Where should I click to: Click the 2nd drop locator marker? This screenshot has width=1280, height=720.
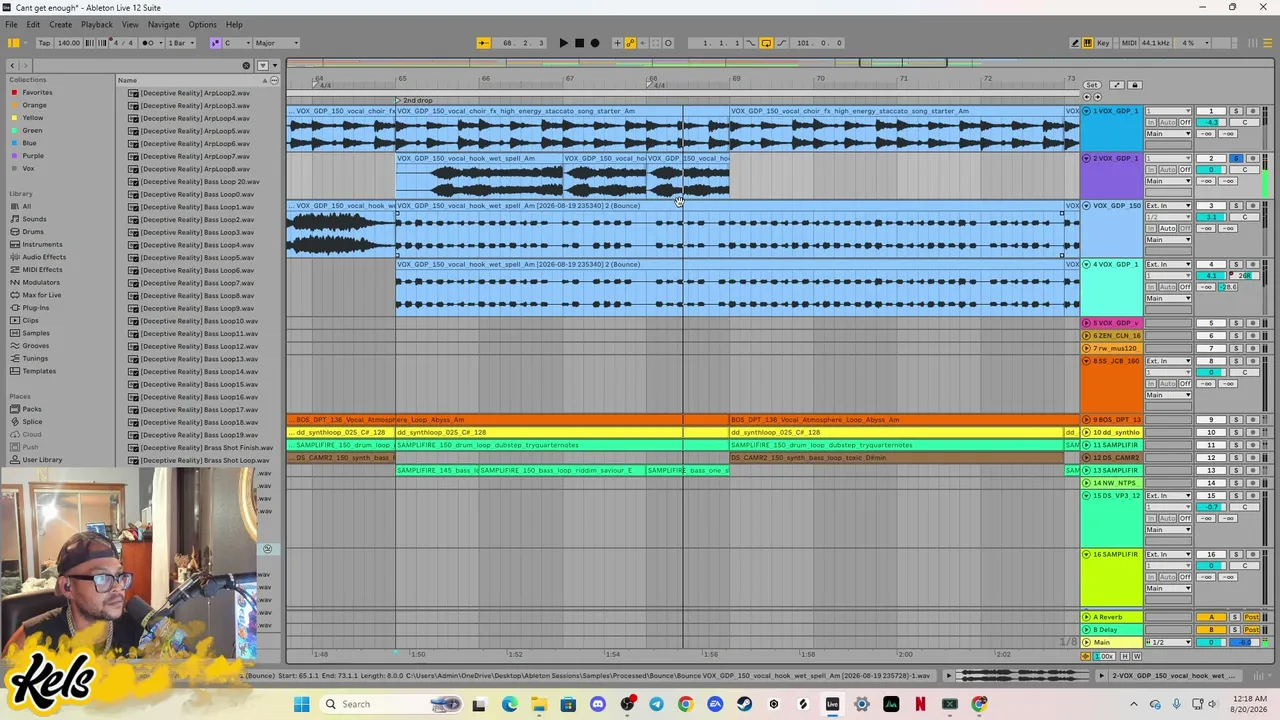coord(416,100)
